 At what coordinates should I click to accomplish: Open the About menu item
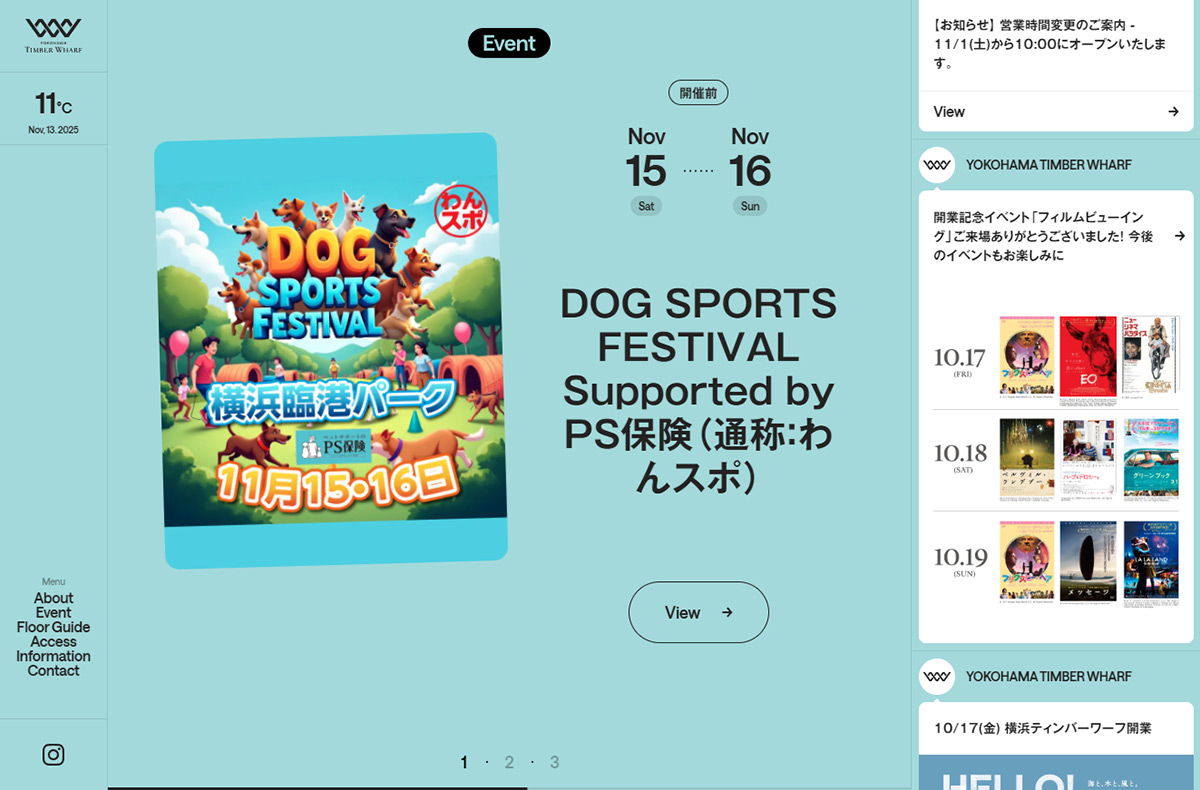(x=53, y=598)
